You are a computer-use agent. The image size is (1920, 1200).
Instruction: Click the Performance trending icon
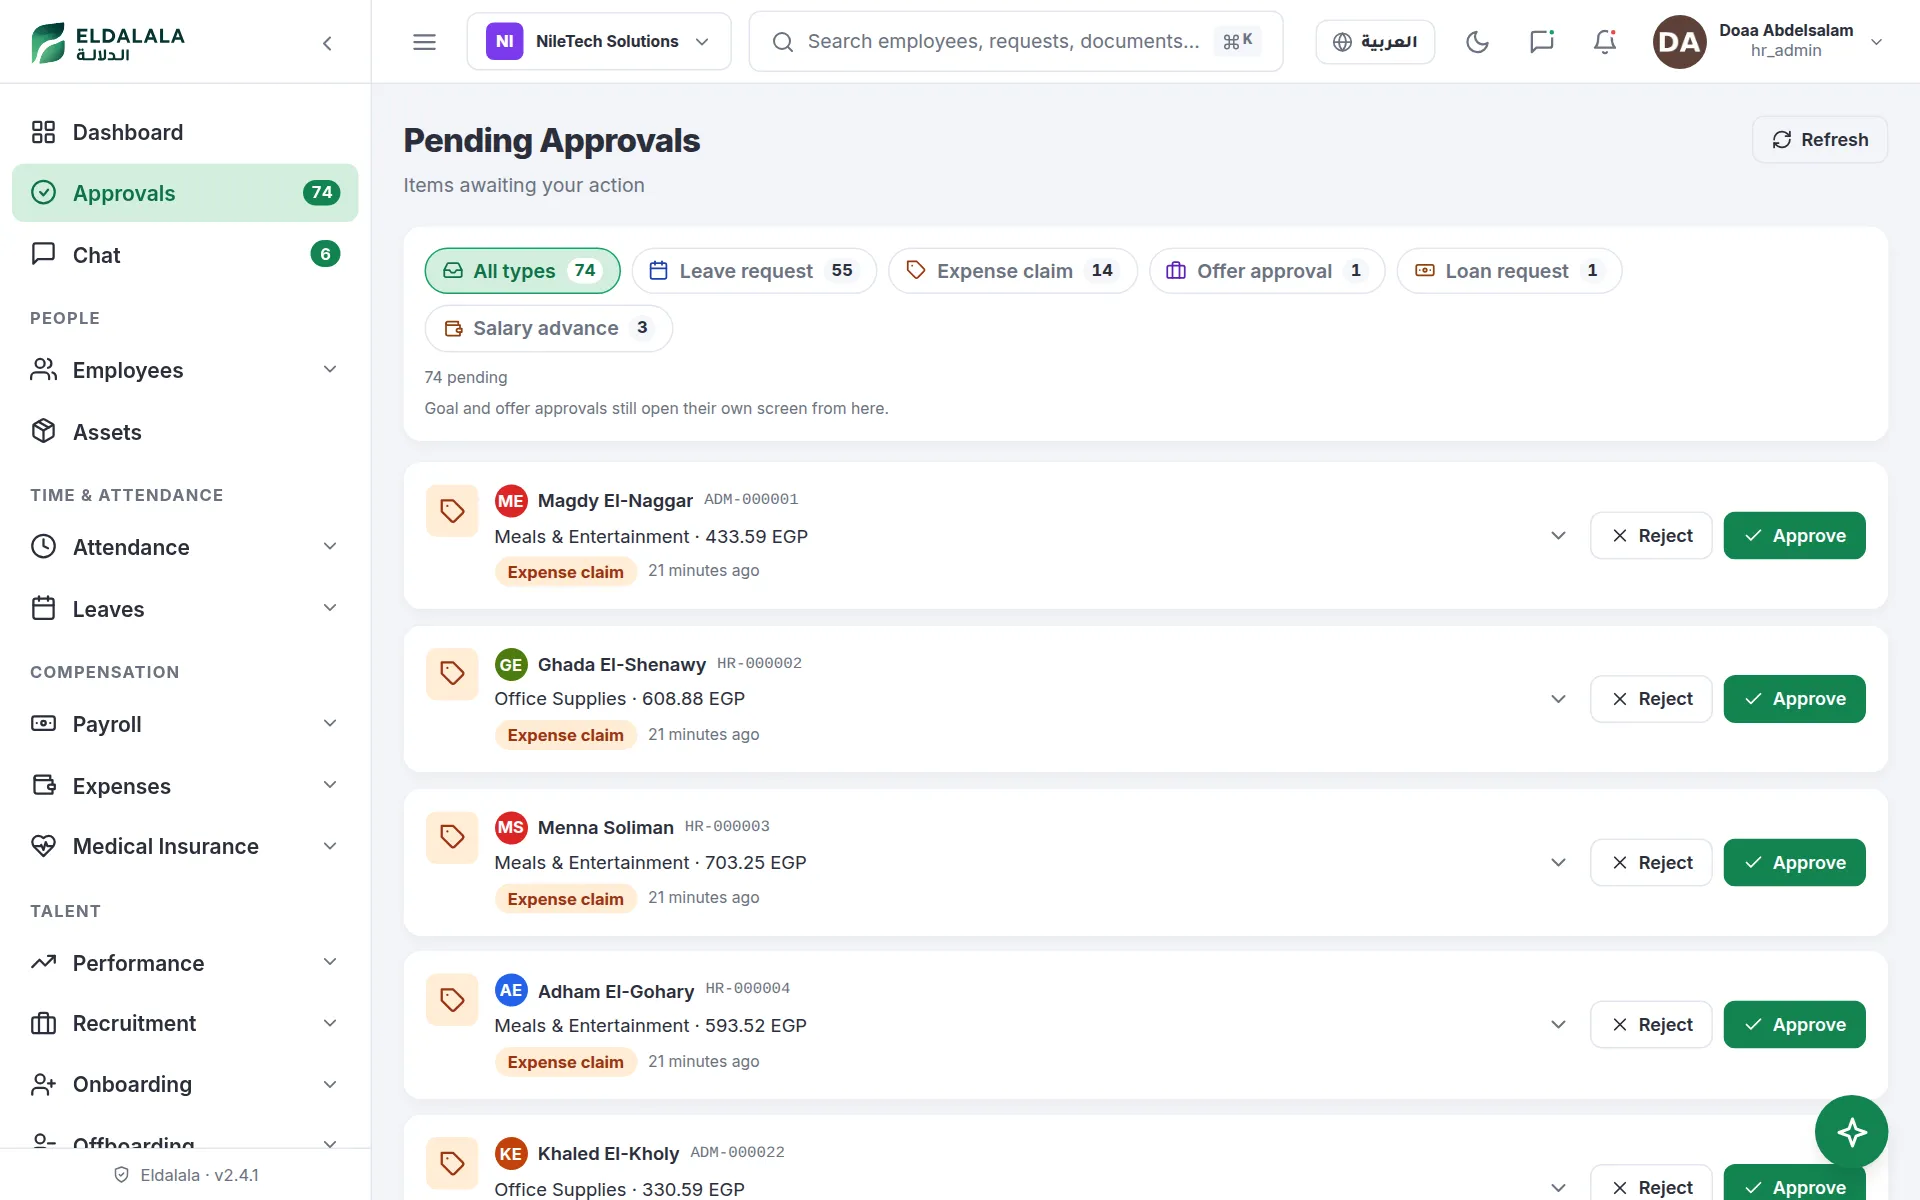(x=43, y=962)
